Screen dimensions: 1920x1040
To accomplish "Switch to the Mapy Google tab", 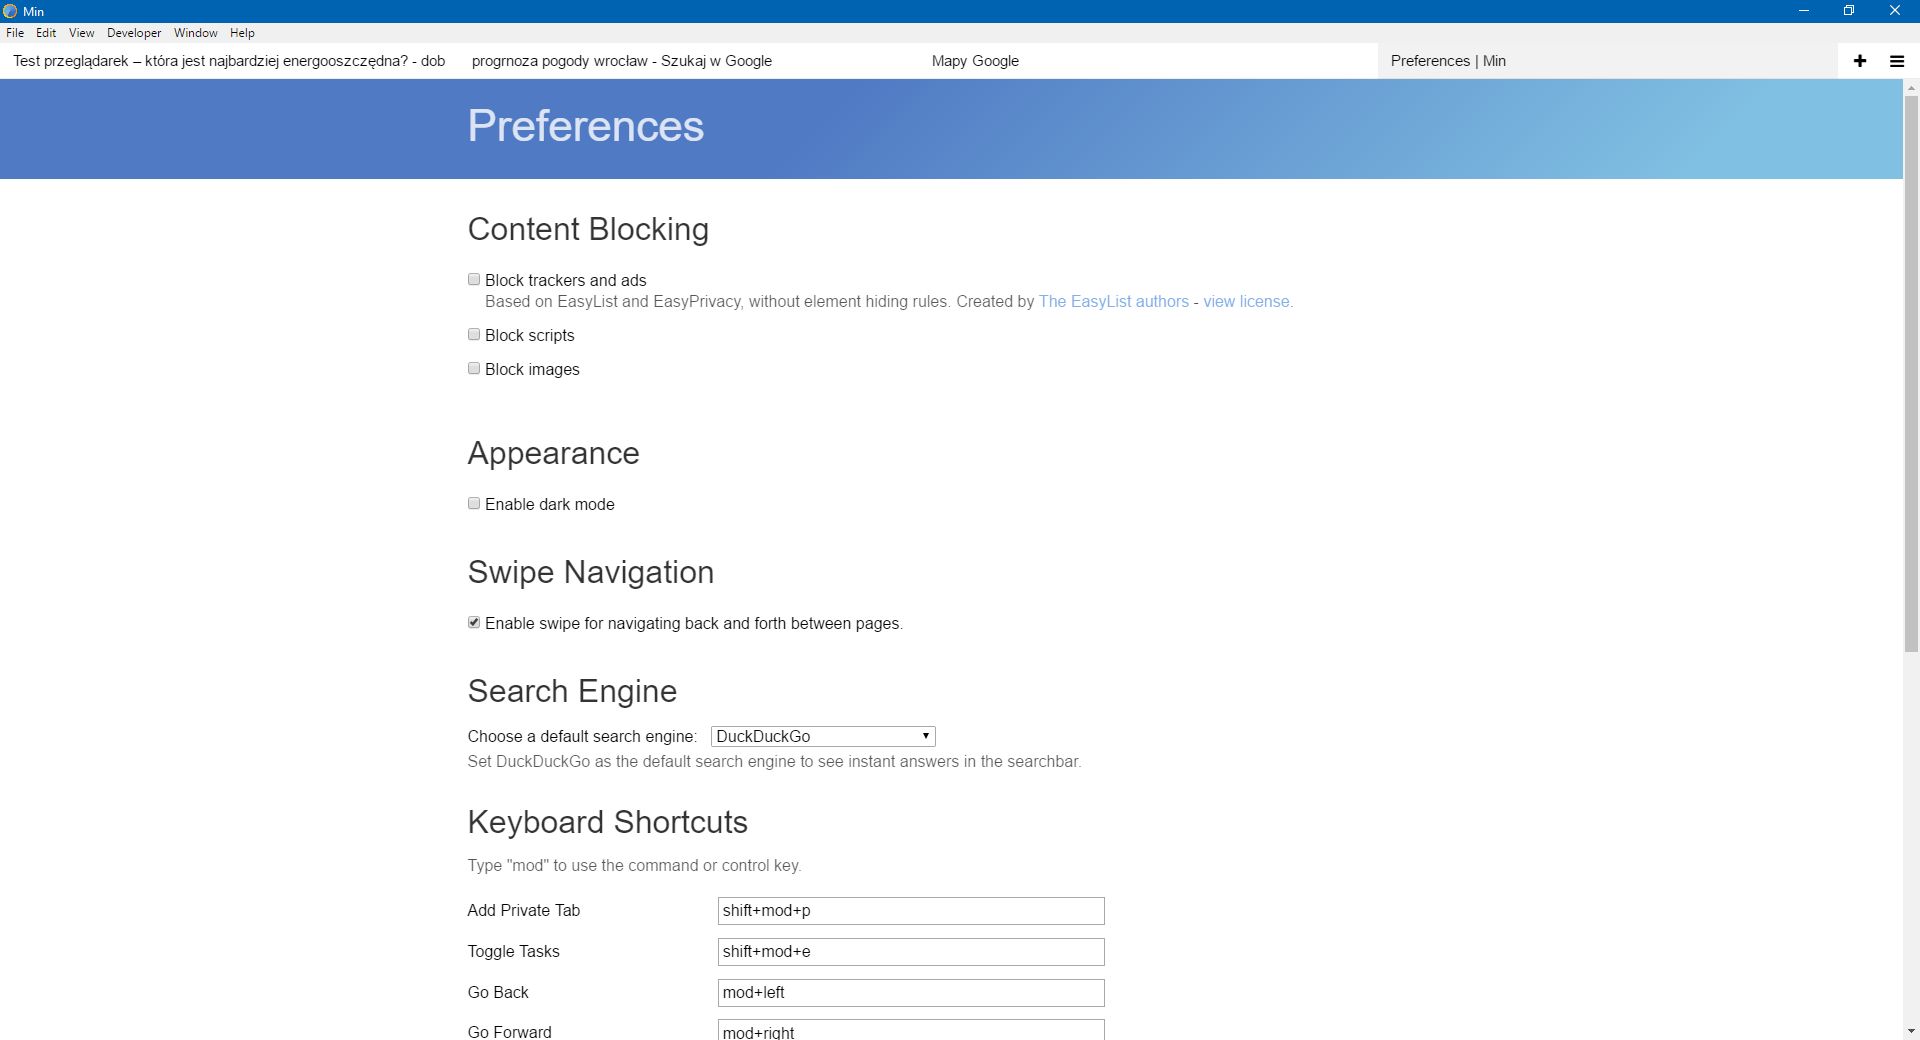I will 975,61.
